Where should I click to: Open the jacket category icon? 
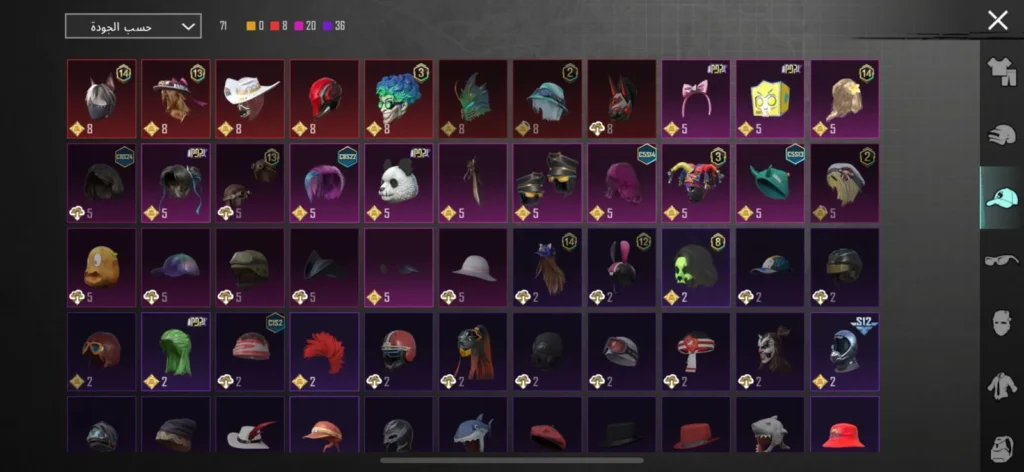(x=1001, y=385)
